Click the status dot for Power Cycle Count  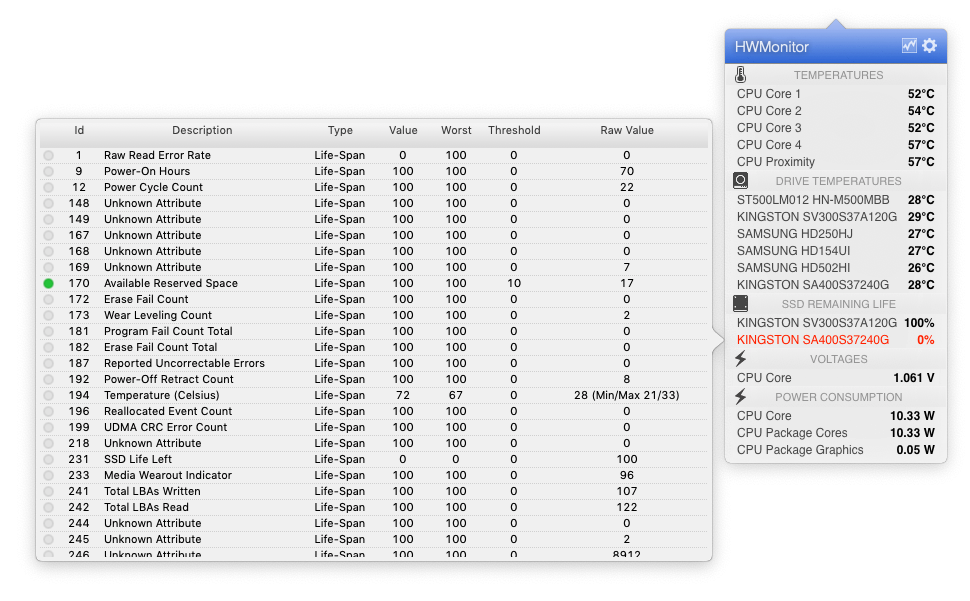coord(48,187)
